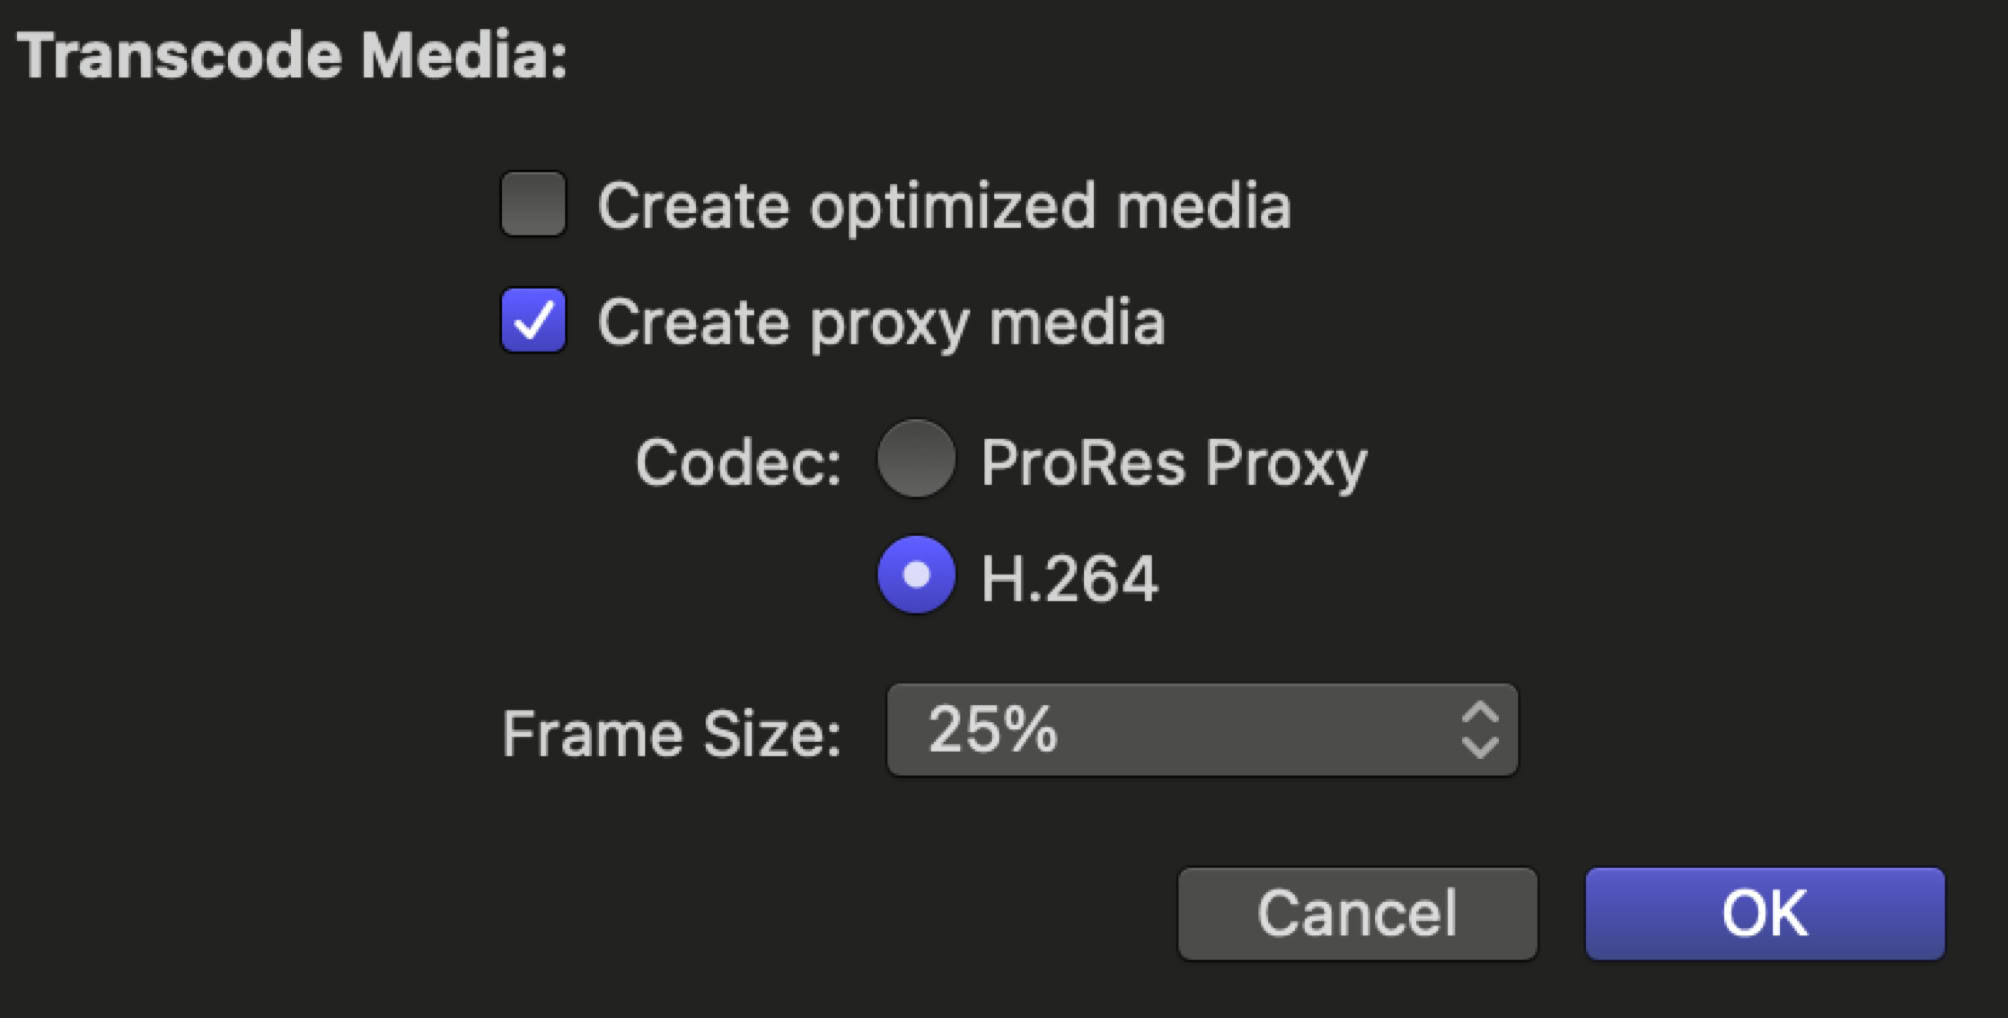This screenshot has width=2008, height=1018.
Task: Enable the Create optimized media checkbox
Action: [x=533, y=204]
